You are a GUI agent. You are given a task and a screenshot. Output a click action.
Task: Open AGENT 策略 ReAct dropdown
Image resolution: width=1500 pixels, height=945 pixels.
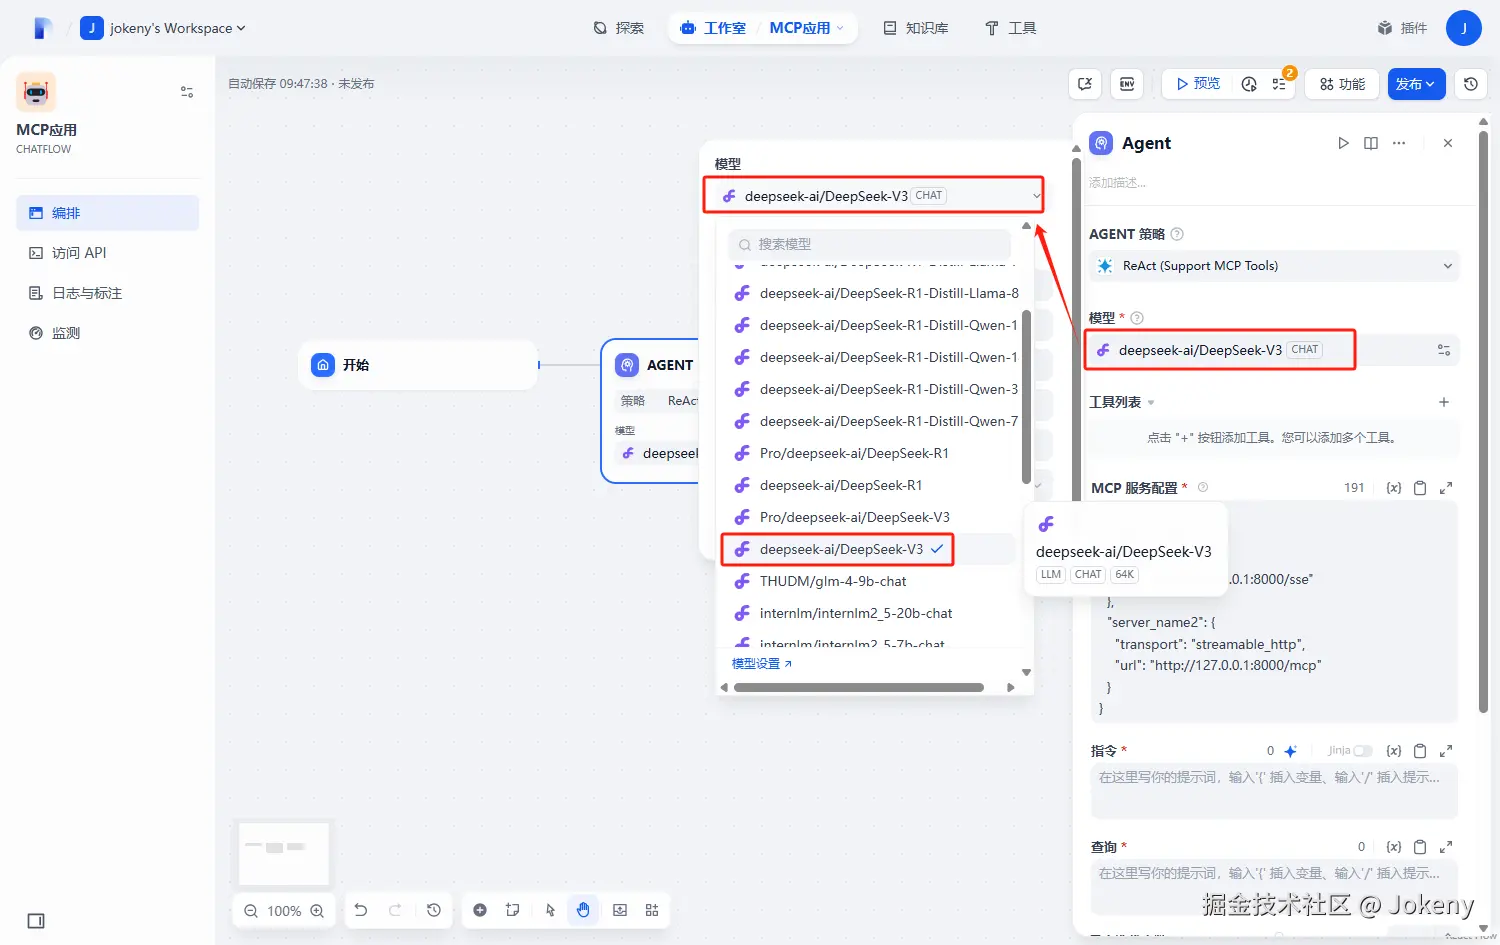point(1274,266)
